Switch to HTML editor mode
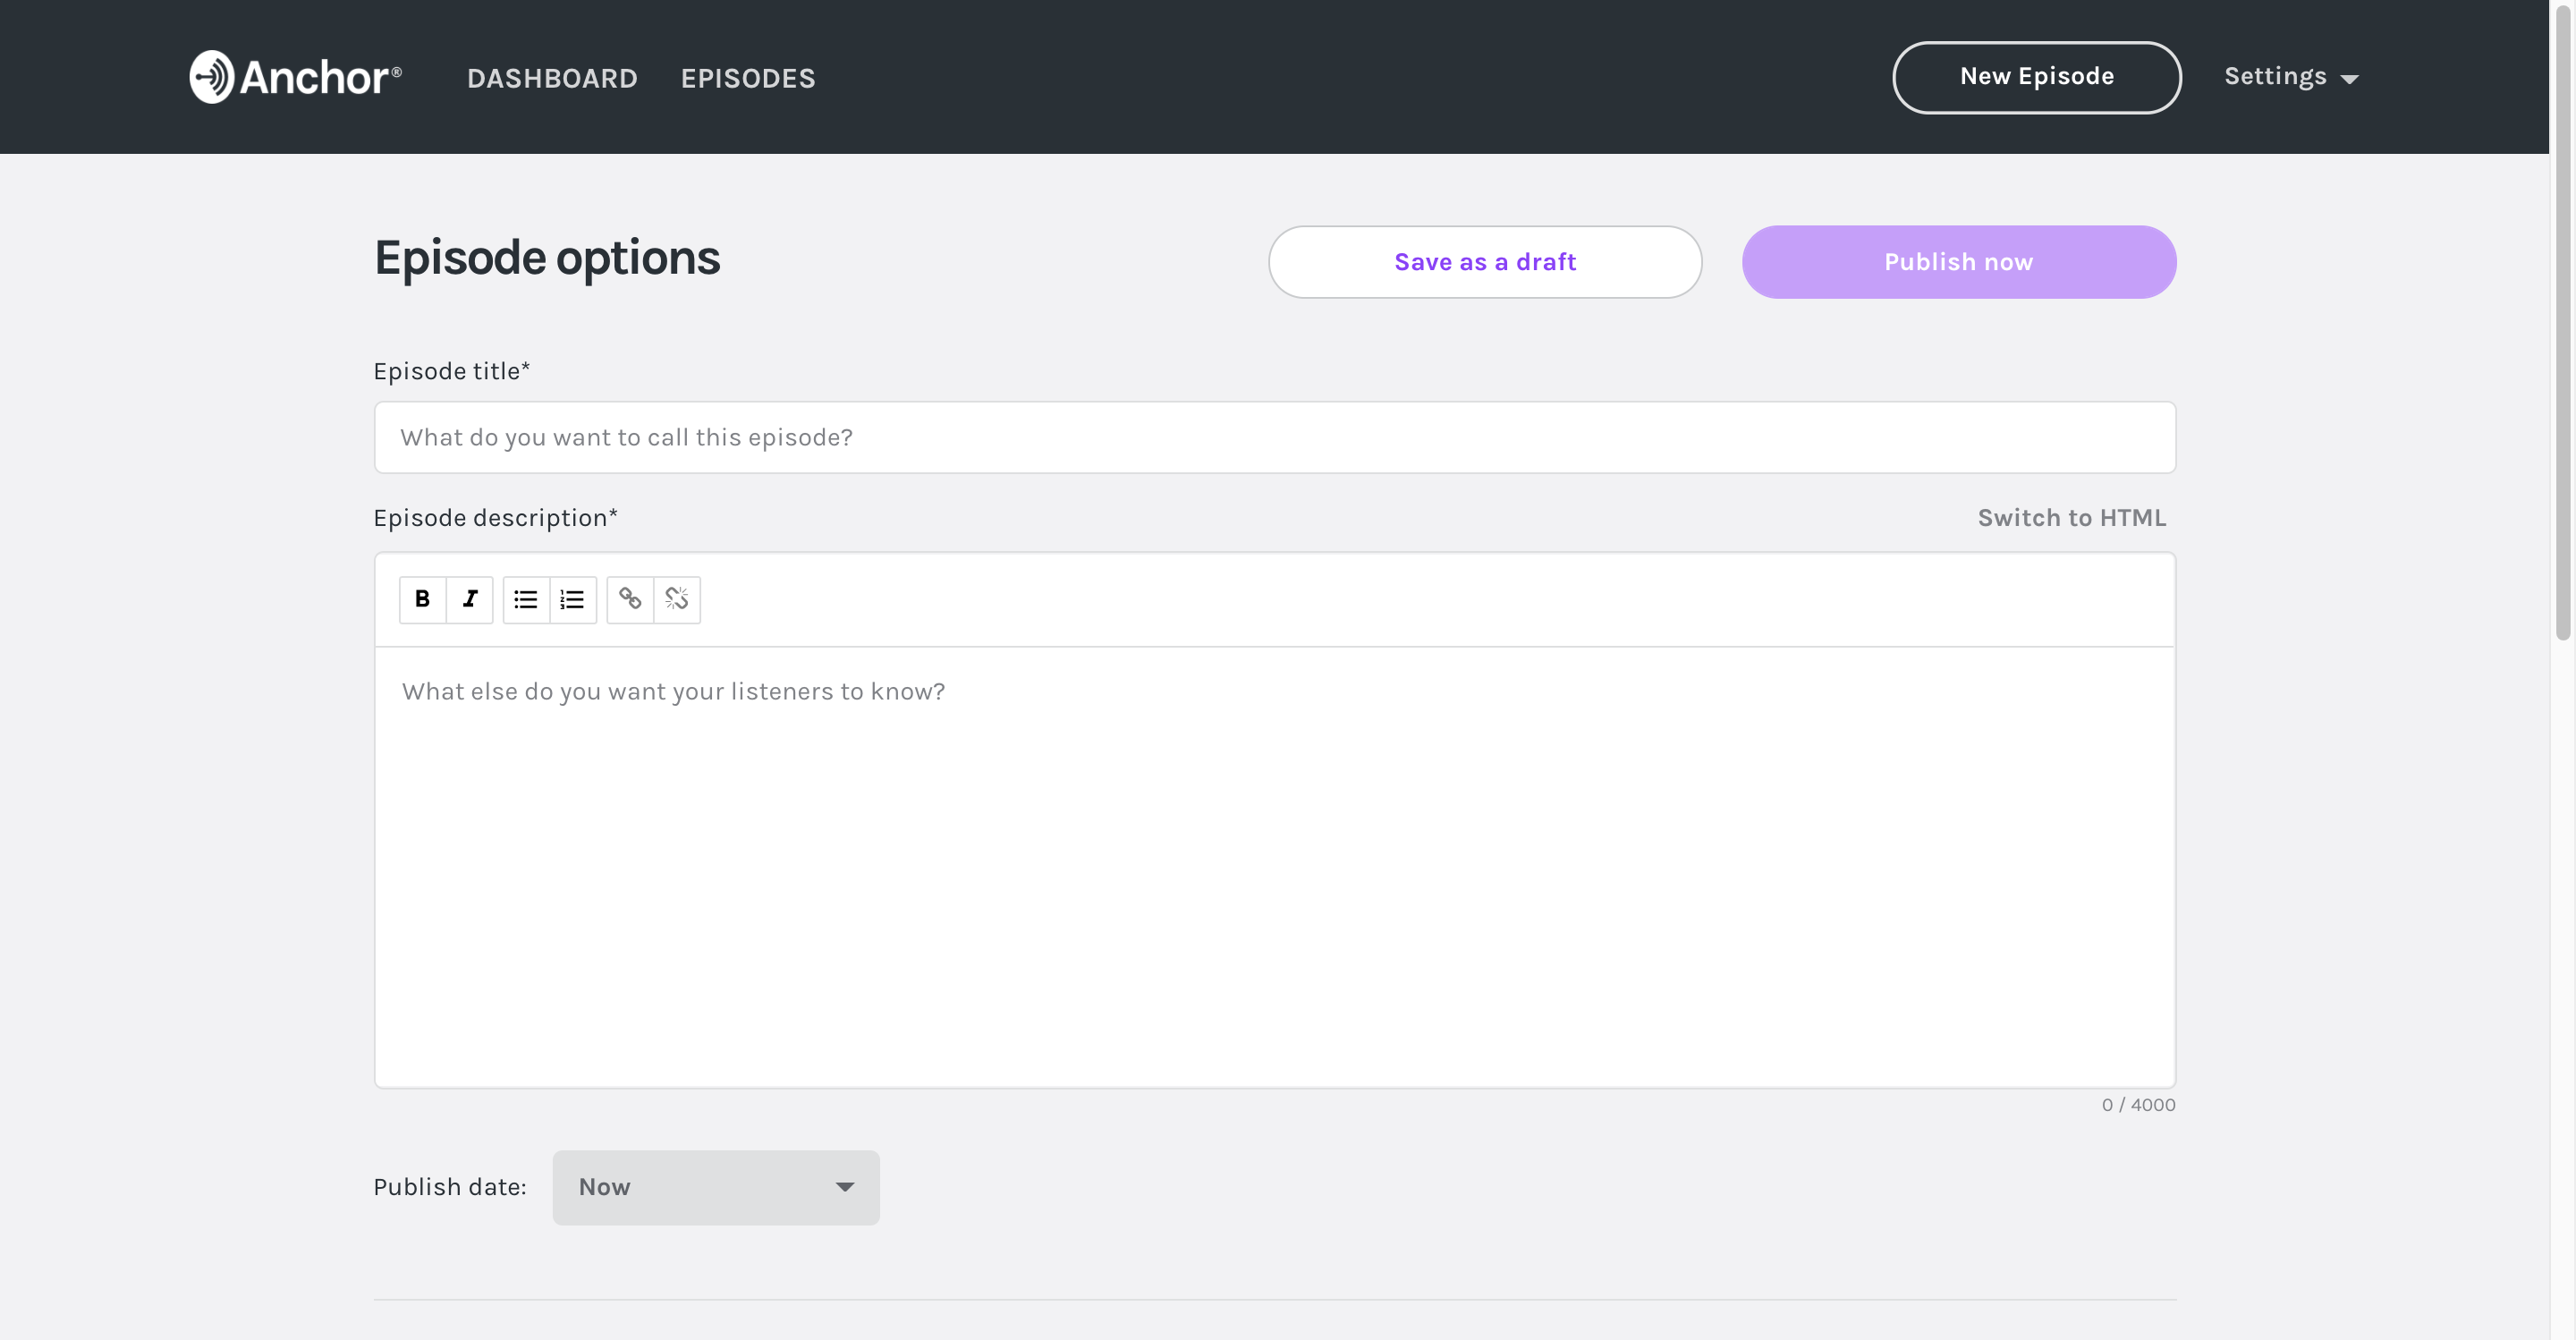Screen dimensions: 2576x1340 [x=2072, y=516]
